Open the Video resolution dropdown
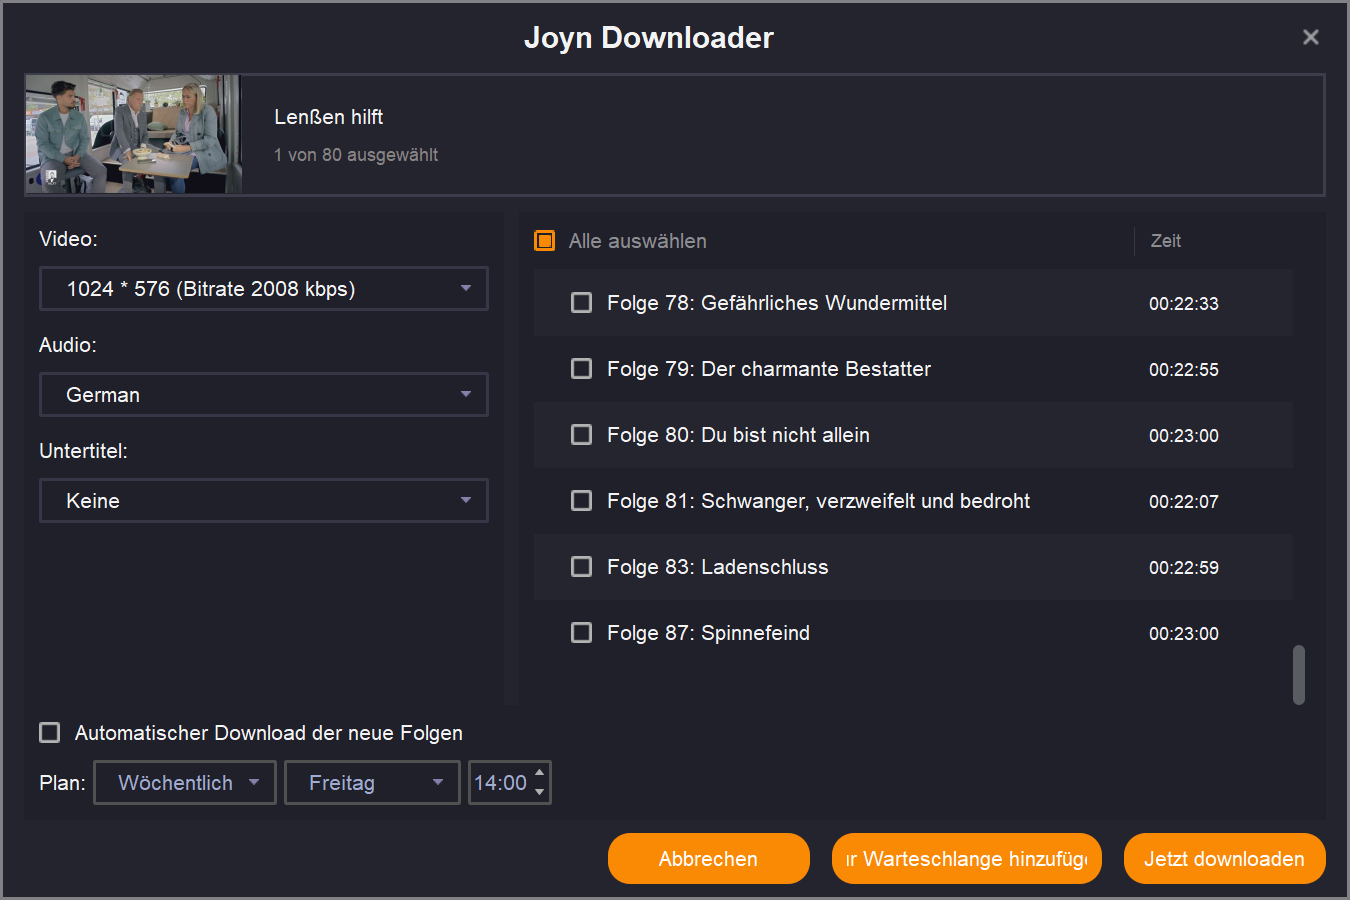Image resolution: width=1350 pixels, height=900 pixels. 264,289
